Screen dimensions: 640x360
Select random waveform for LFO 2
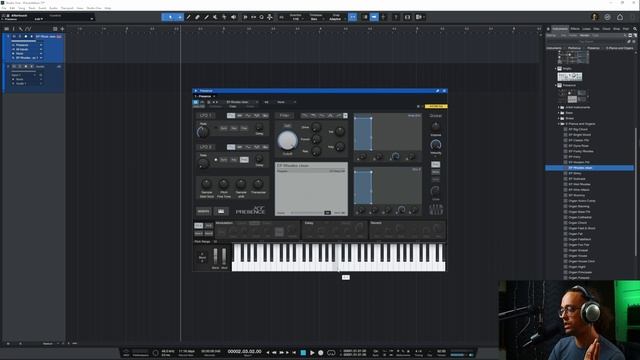(265, 147)
